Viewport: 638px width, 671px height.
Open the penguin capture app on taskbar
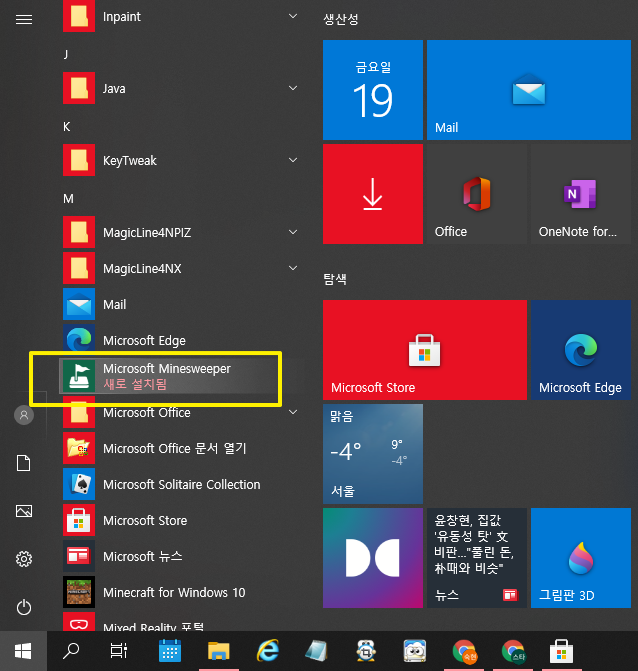(366, 651)
